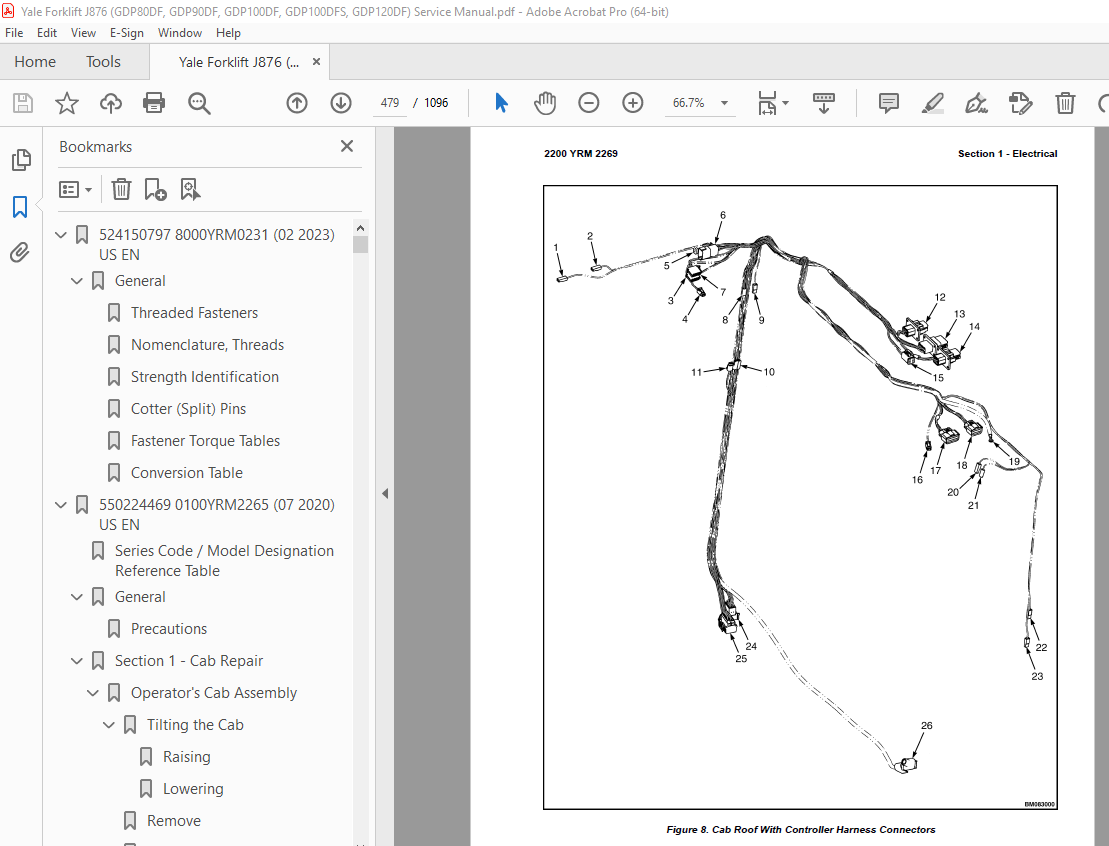The image size is (1109, 846).
Task: Add a comment with sticky note icon
Action: pyautogui.click(x=888, y=103)
